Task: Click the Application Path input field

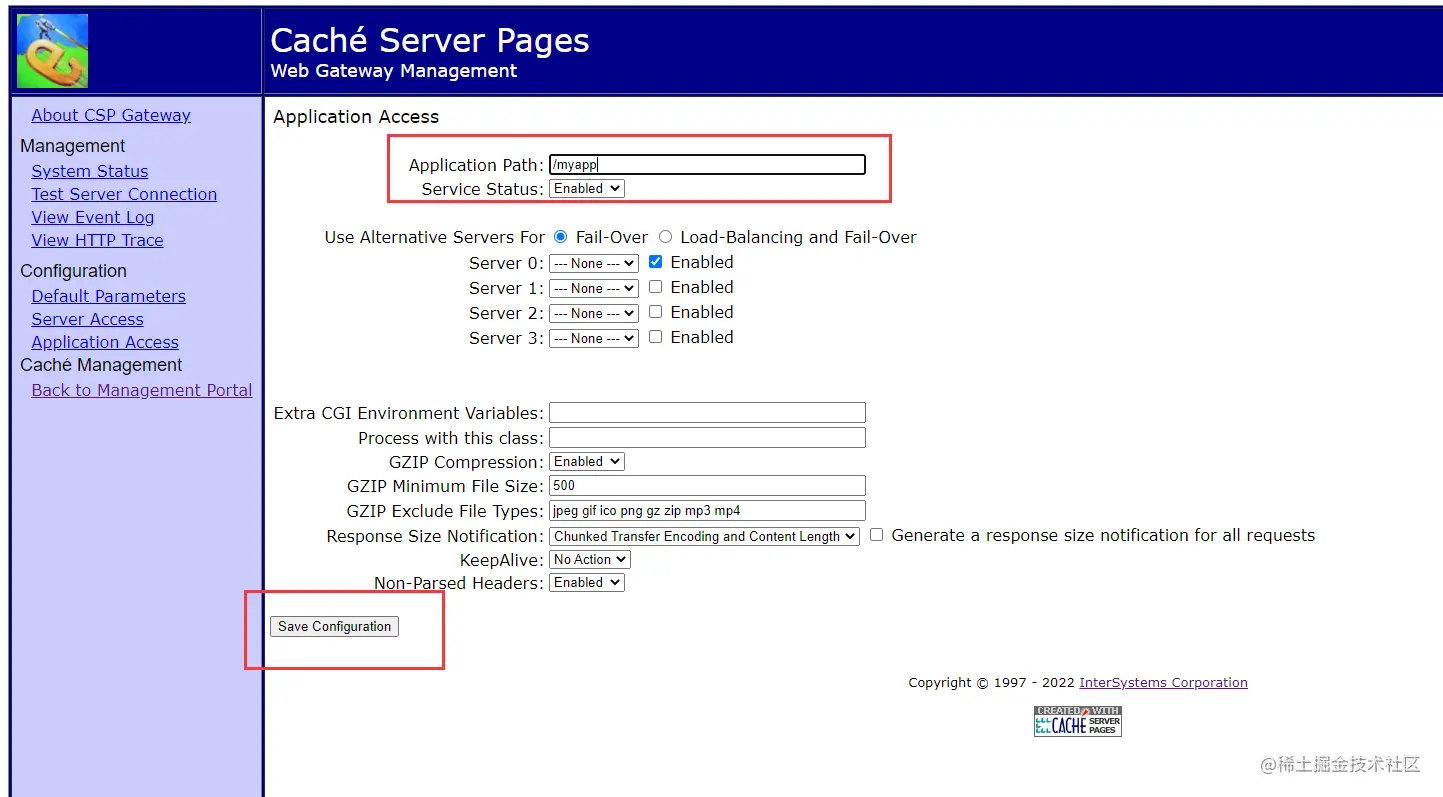Action: 707,165
